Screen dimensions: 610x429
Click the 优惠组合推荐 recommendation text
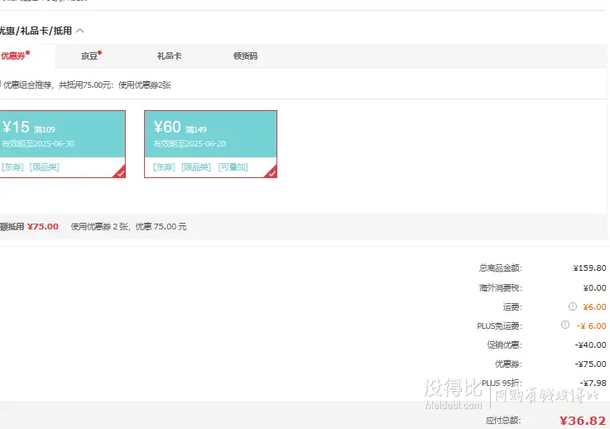click(x=86, y=85)
